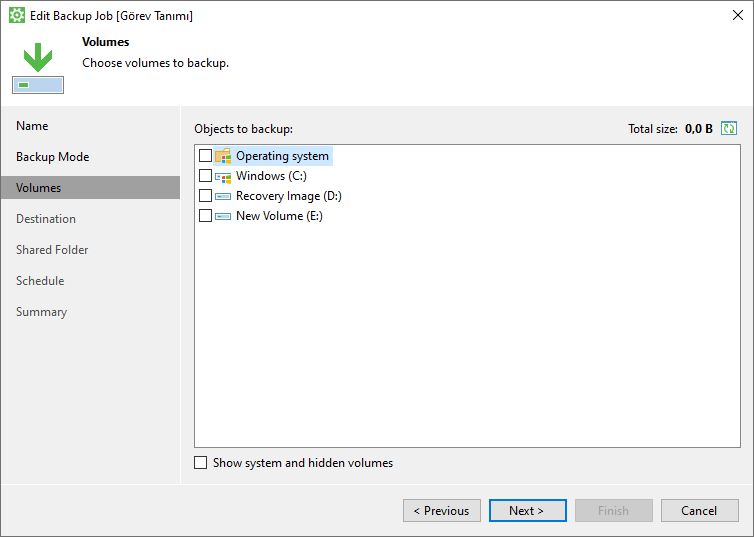Check the Operating system checkbox
The height and width of the screenshot is (537, 754).
point(205,155)
